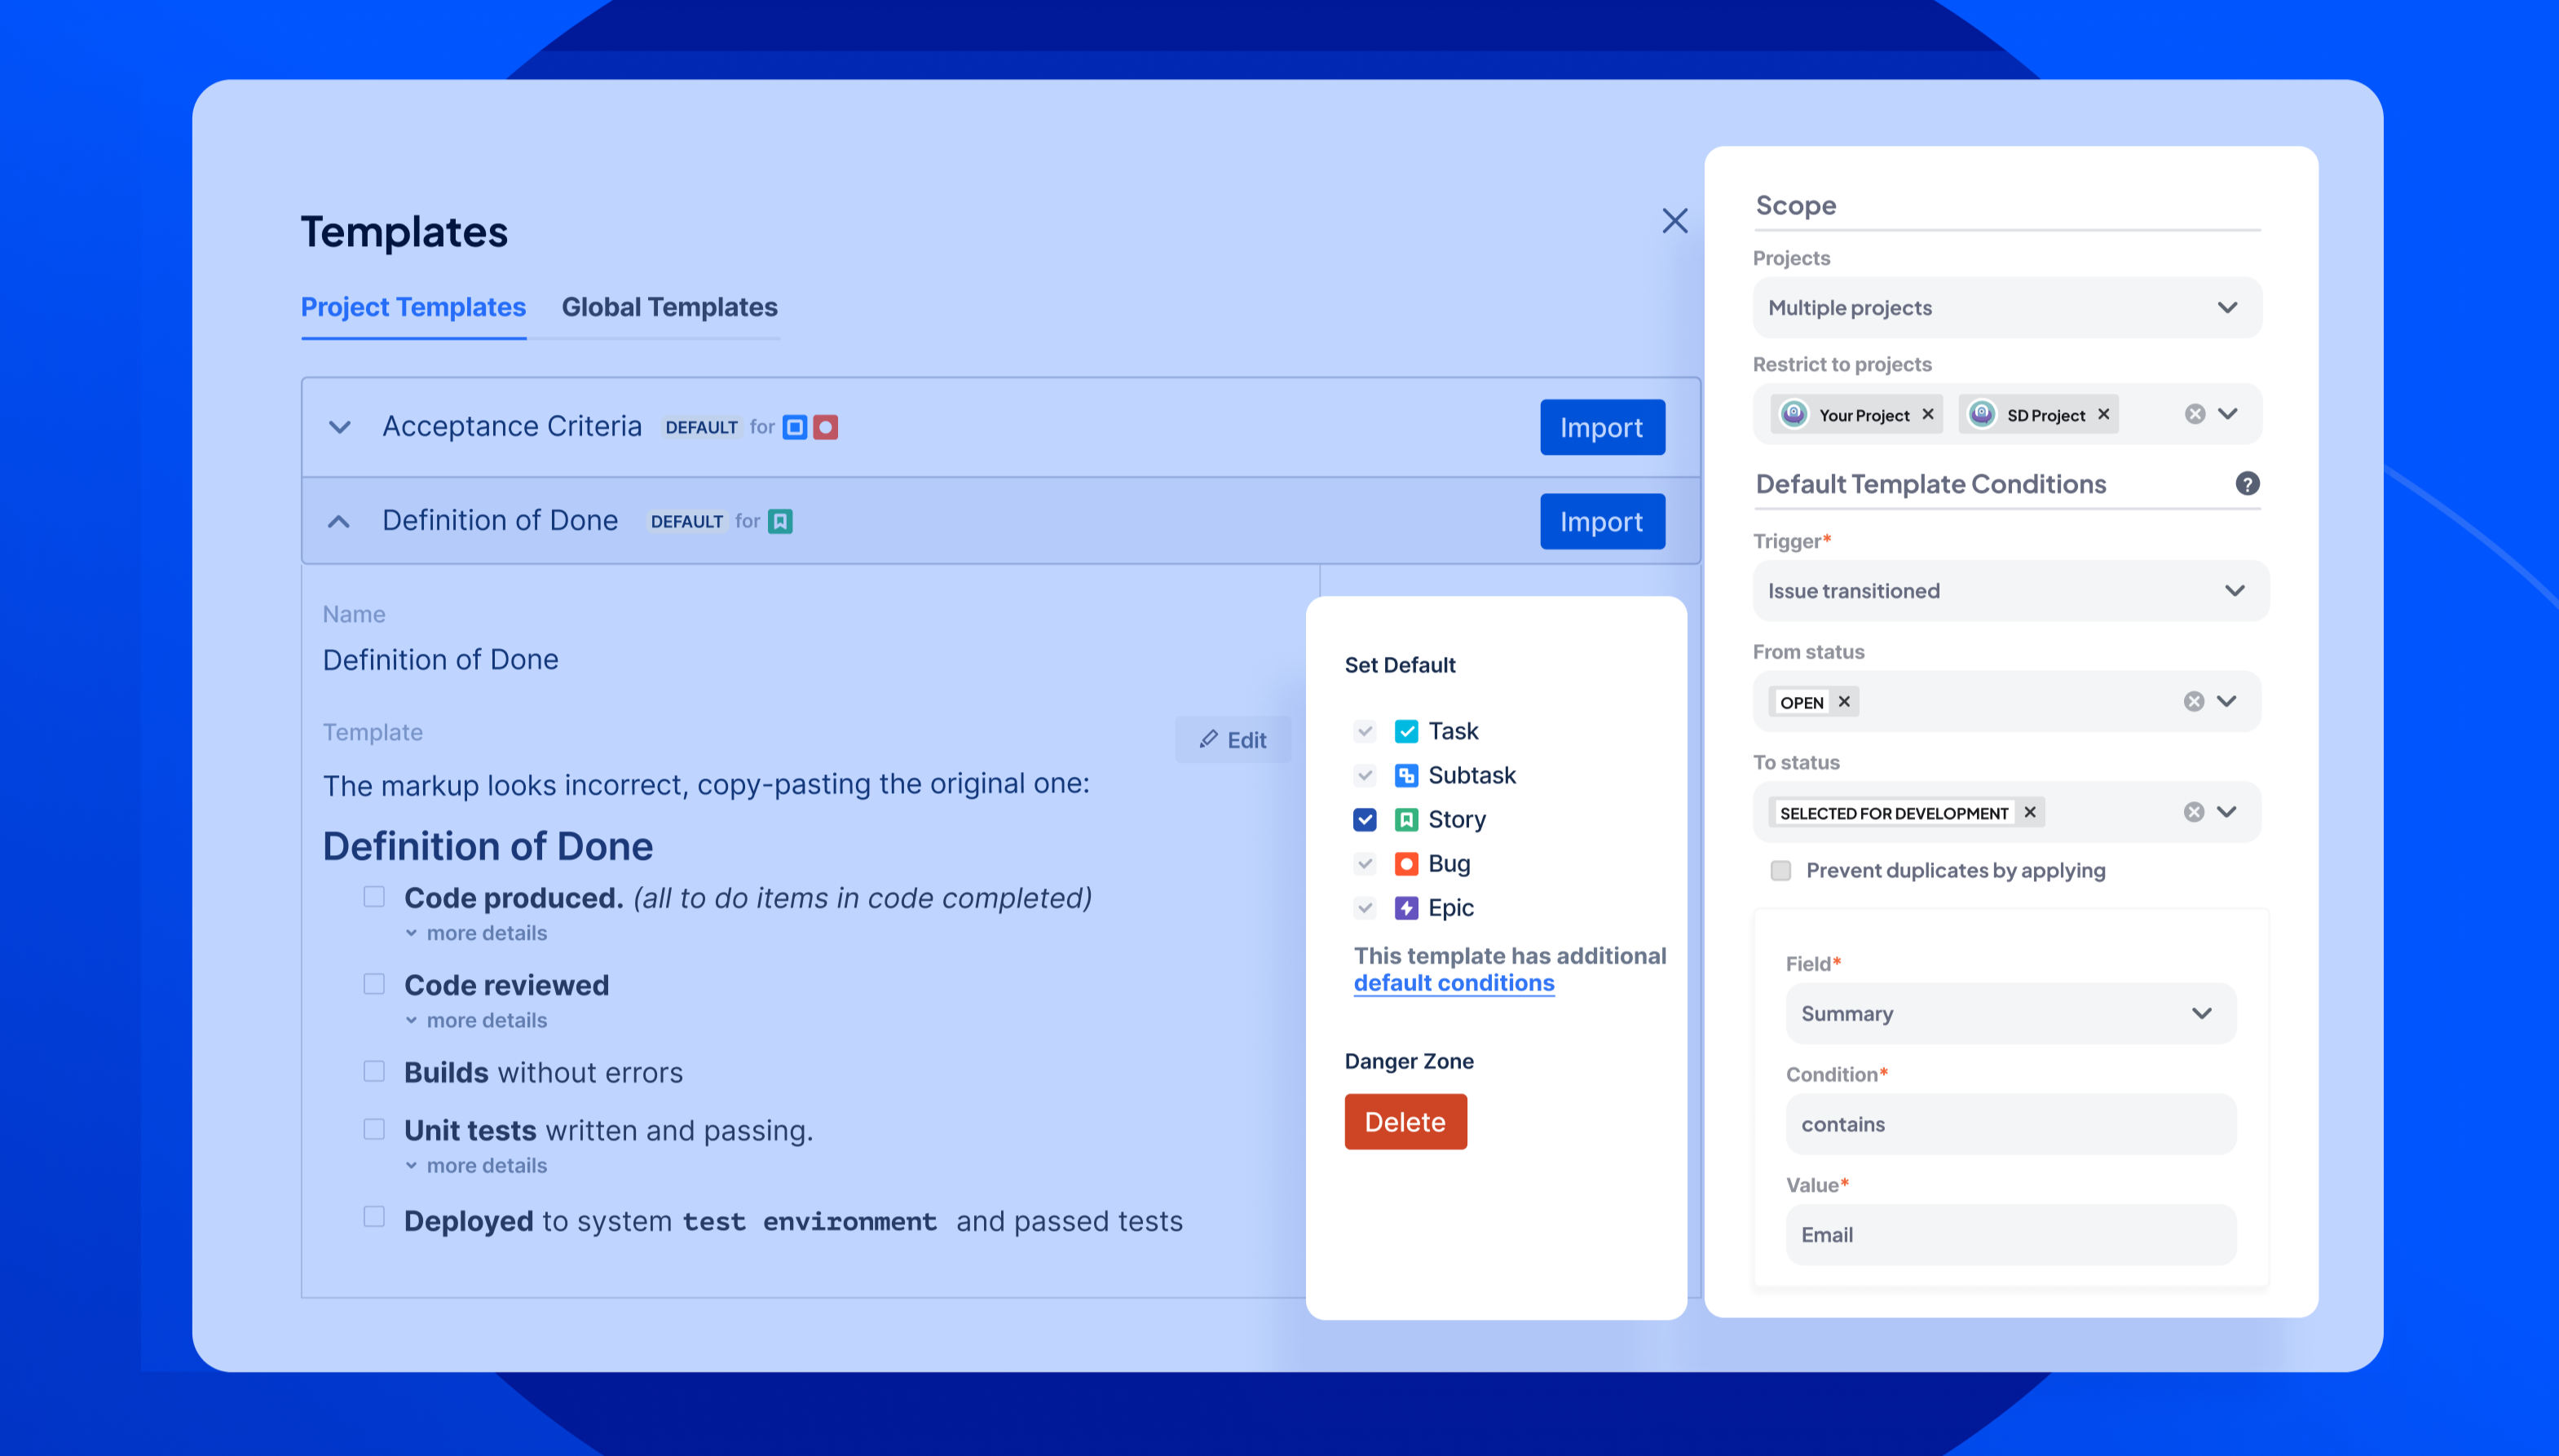Enable Prevent duplicates by applying checkbox

point(1780,871)
